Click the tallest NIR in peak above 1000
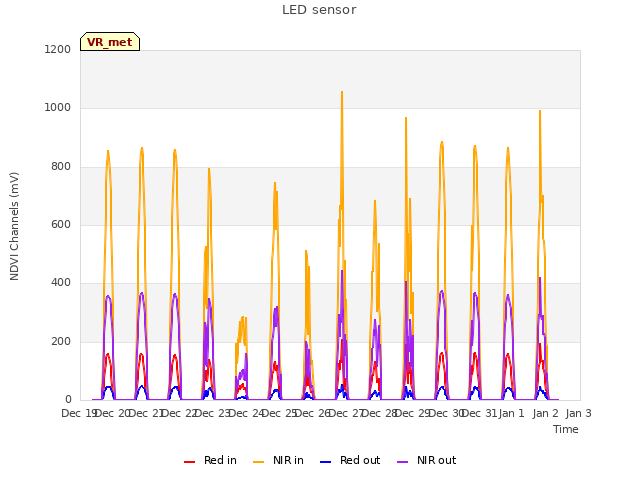Screen dimensions: 640x480 (x=342, y=92)
